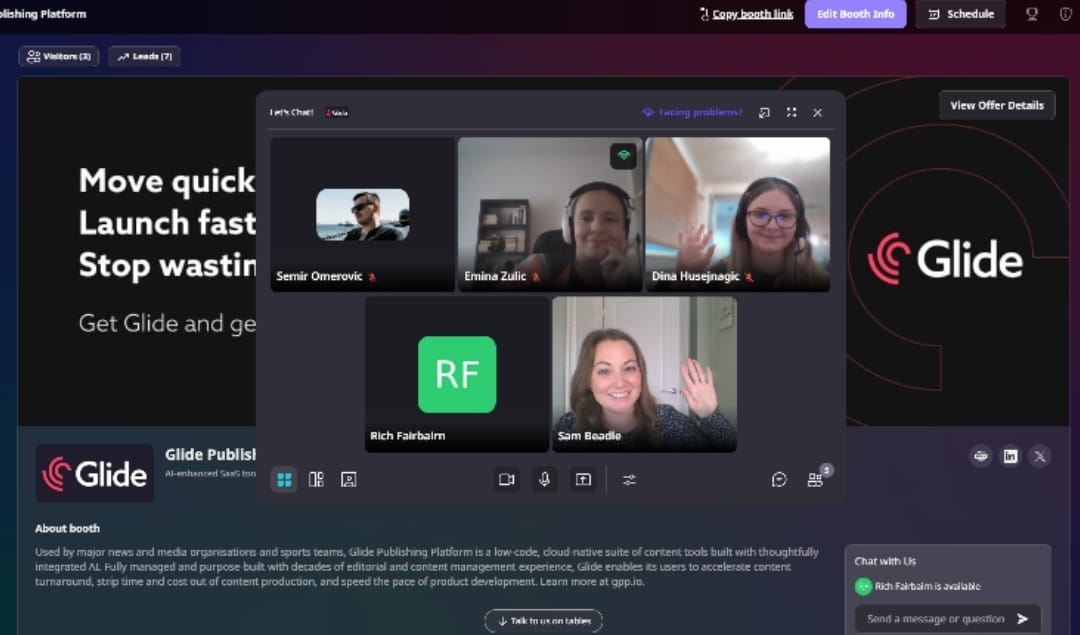Click muted mic icon beside Semir Omerovic
Image resolution: width=1080 pixels, height=635 pixels.
pos(372,277)
